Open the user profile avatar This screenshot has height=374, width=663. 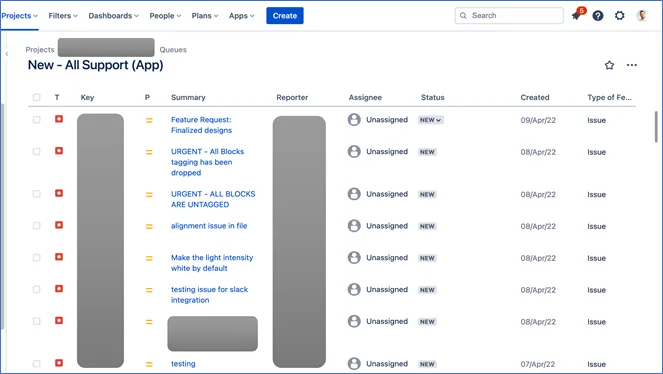click(642, 16)
